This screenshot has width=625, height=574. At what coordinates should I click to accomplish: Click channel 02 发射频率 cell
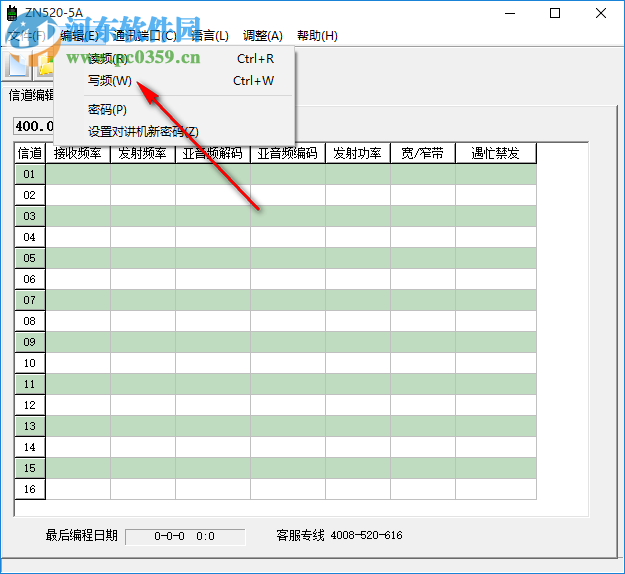point(143,195)
